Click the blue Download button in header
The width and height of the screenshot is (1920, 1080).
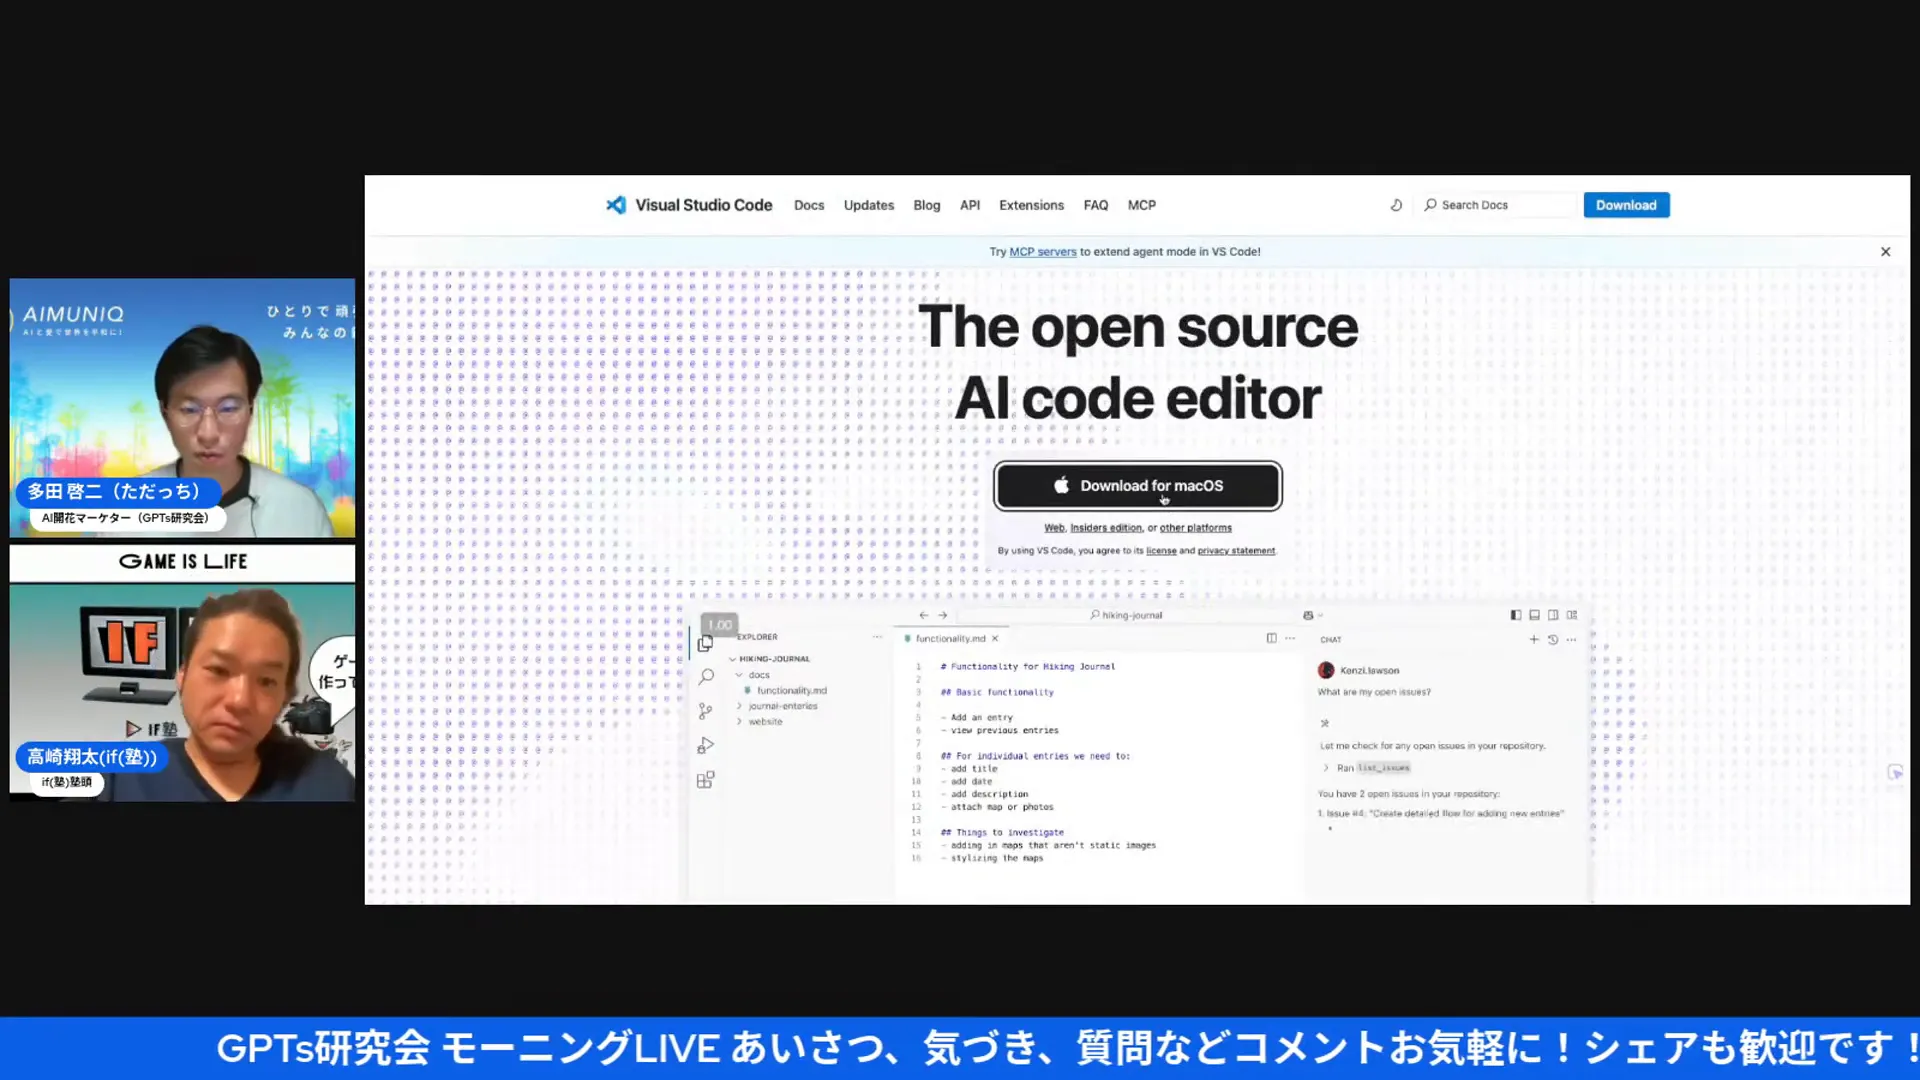click(x=1626, y=205)
